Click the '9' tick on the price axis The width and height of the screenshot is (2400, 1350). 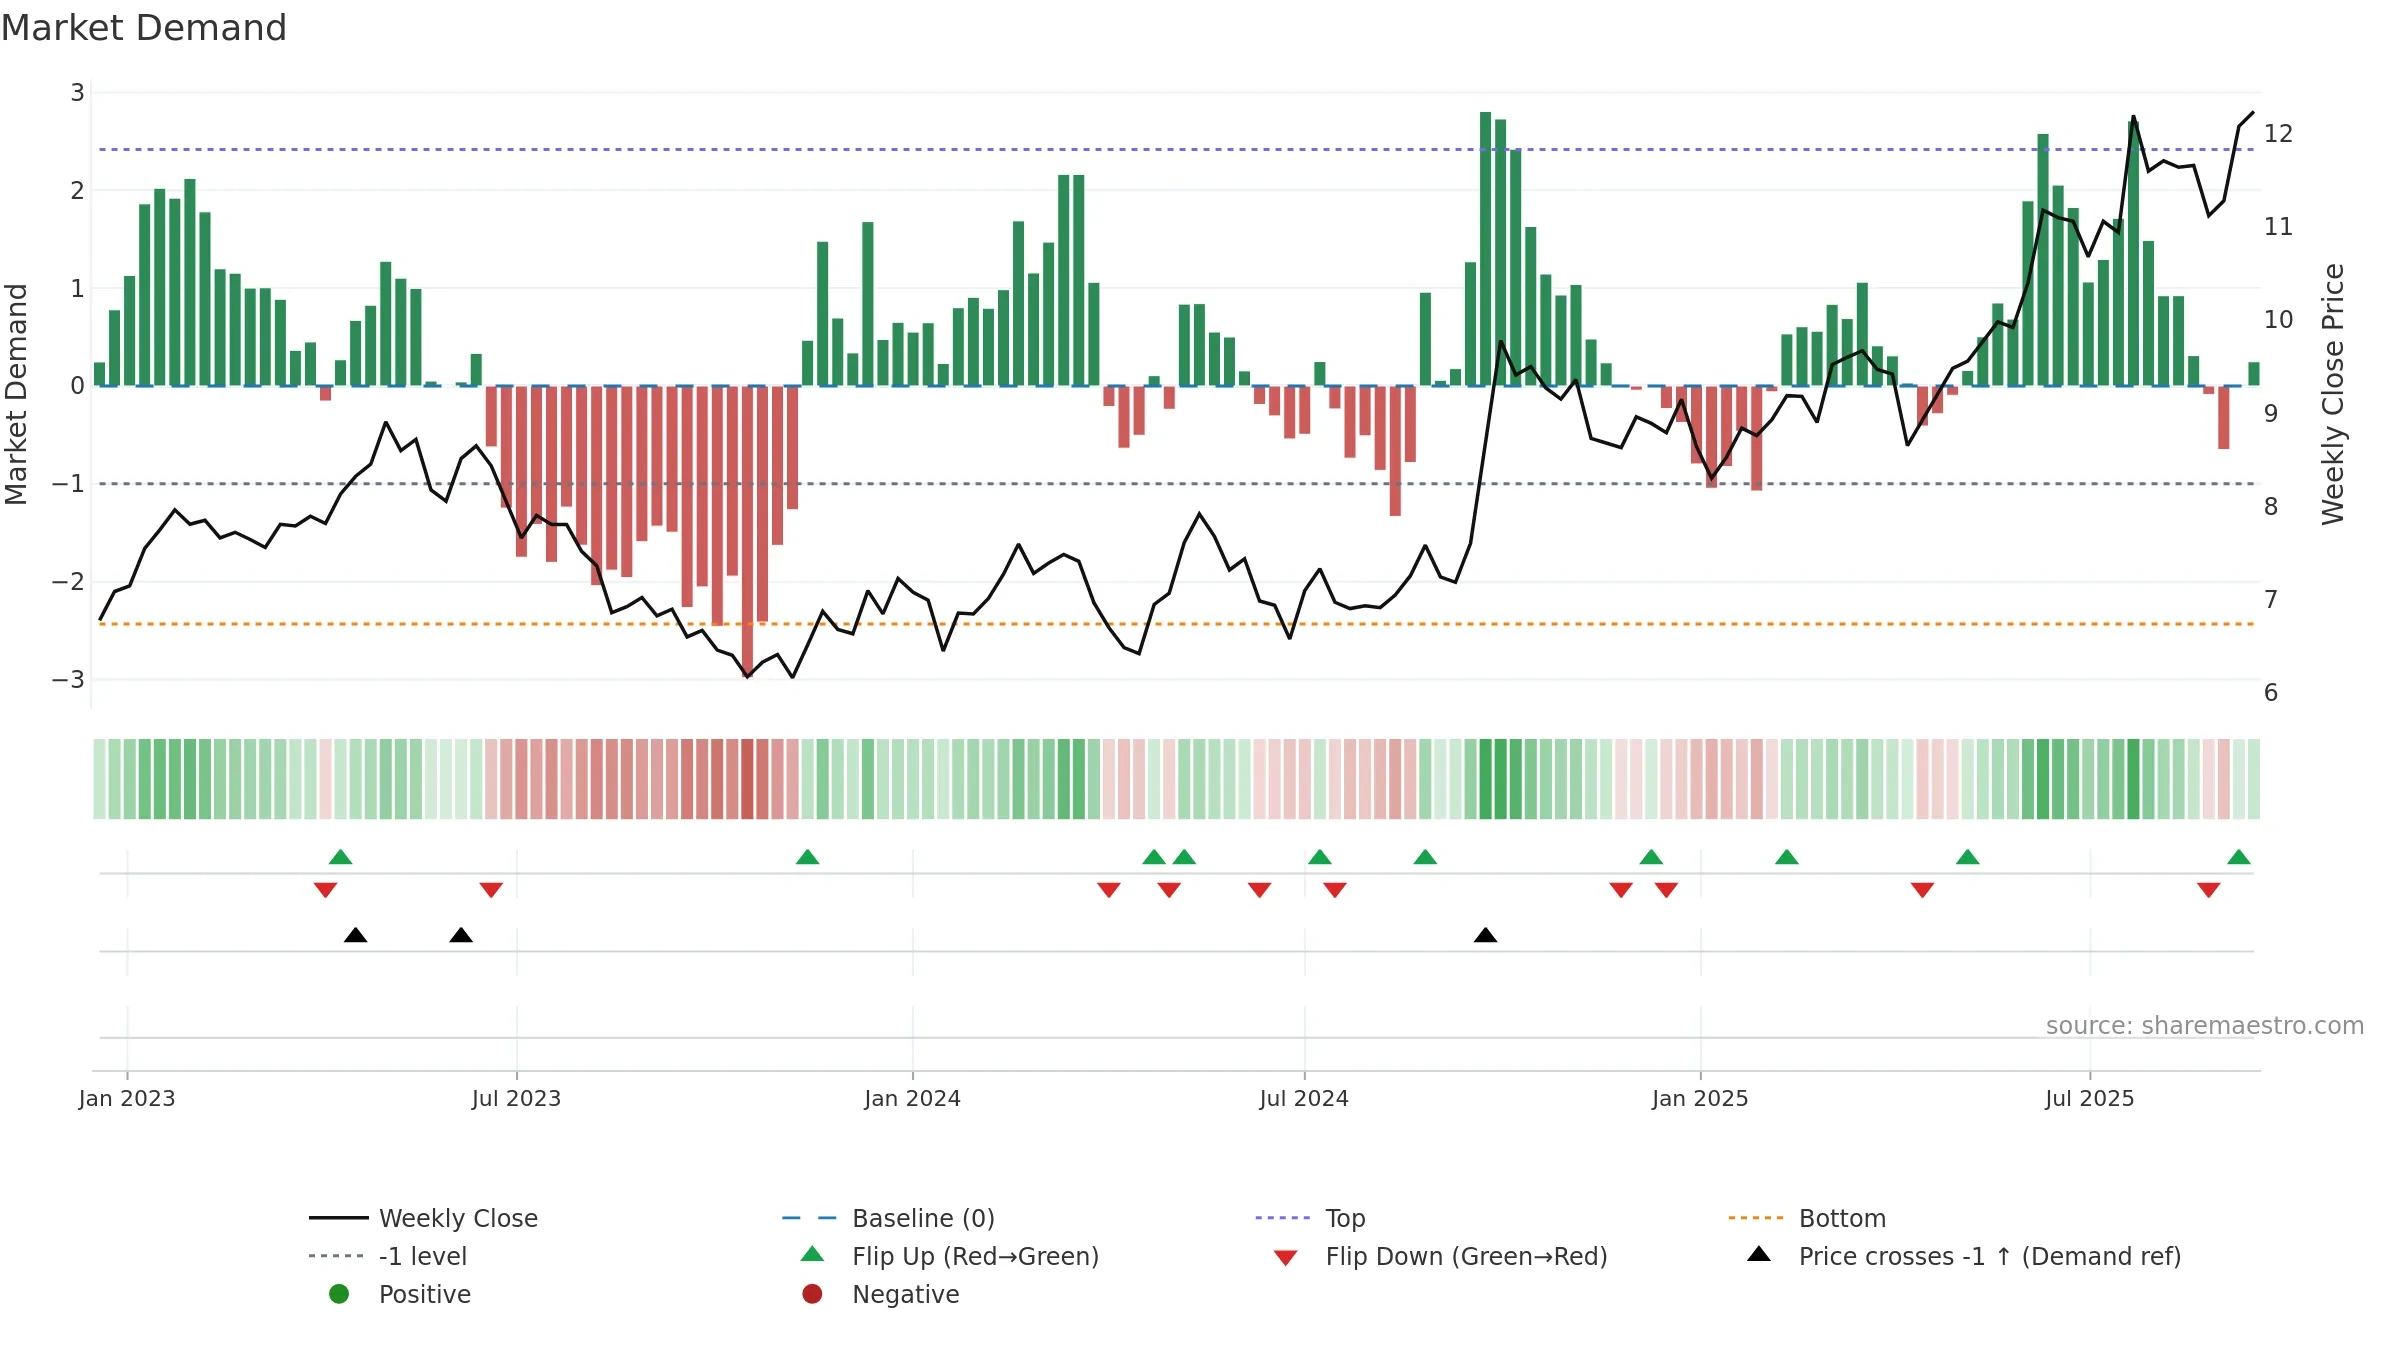(2271, 413)
